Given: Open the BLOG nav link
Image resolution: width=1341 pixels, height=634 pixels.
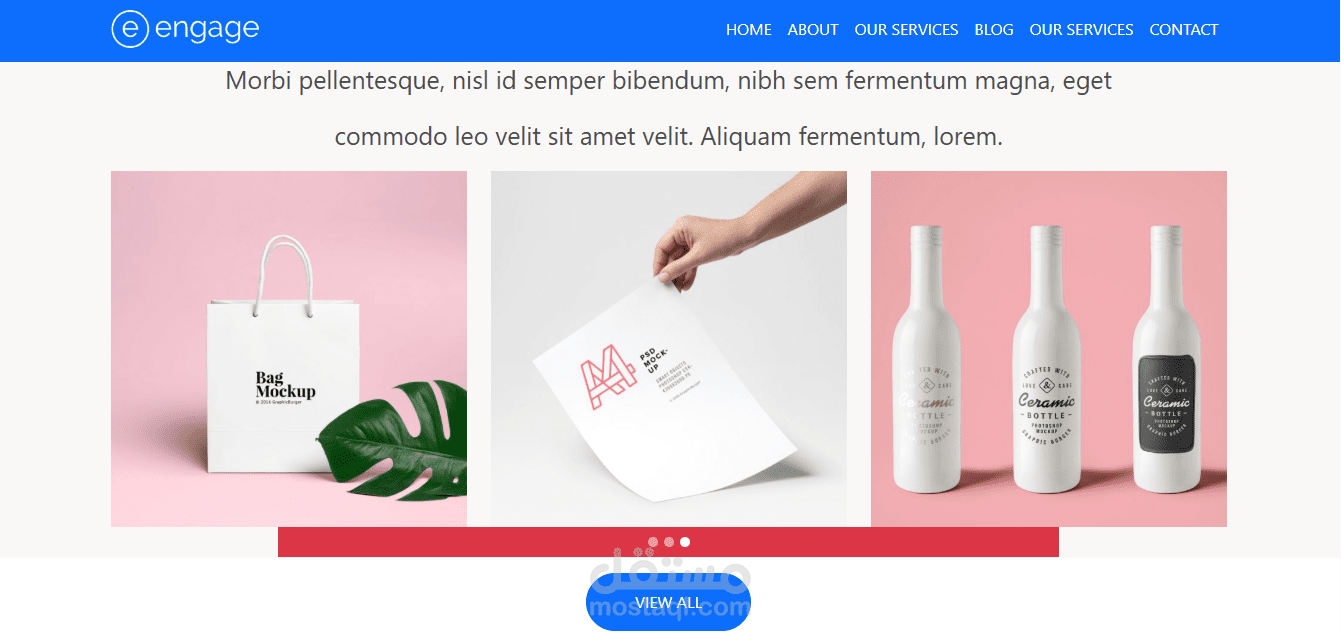Looking at the screenshot, I should [x=994, y=30].
